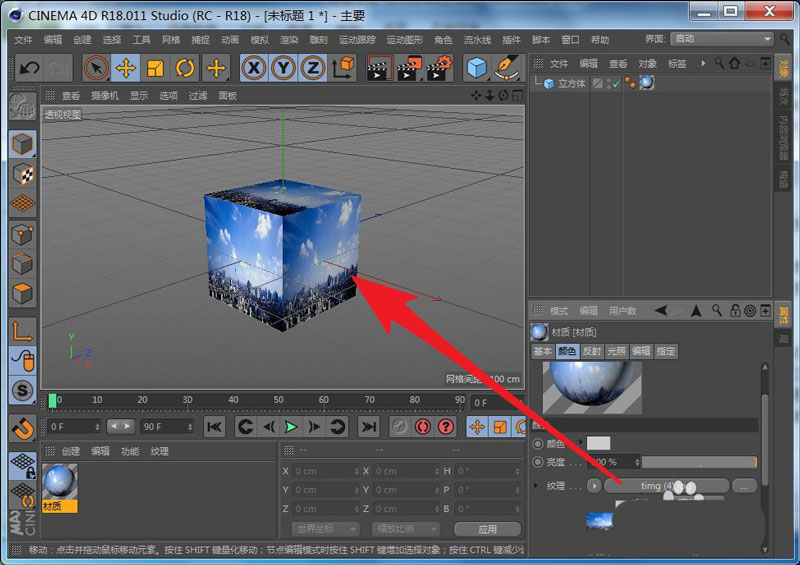This screenshot has height=565, width=800.
Task: Expand the 纹理 disclosure triangle
Action: (536, 485)
